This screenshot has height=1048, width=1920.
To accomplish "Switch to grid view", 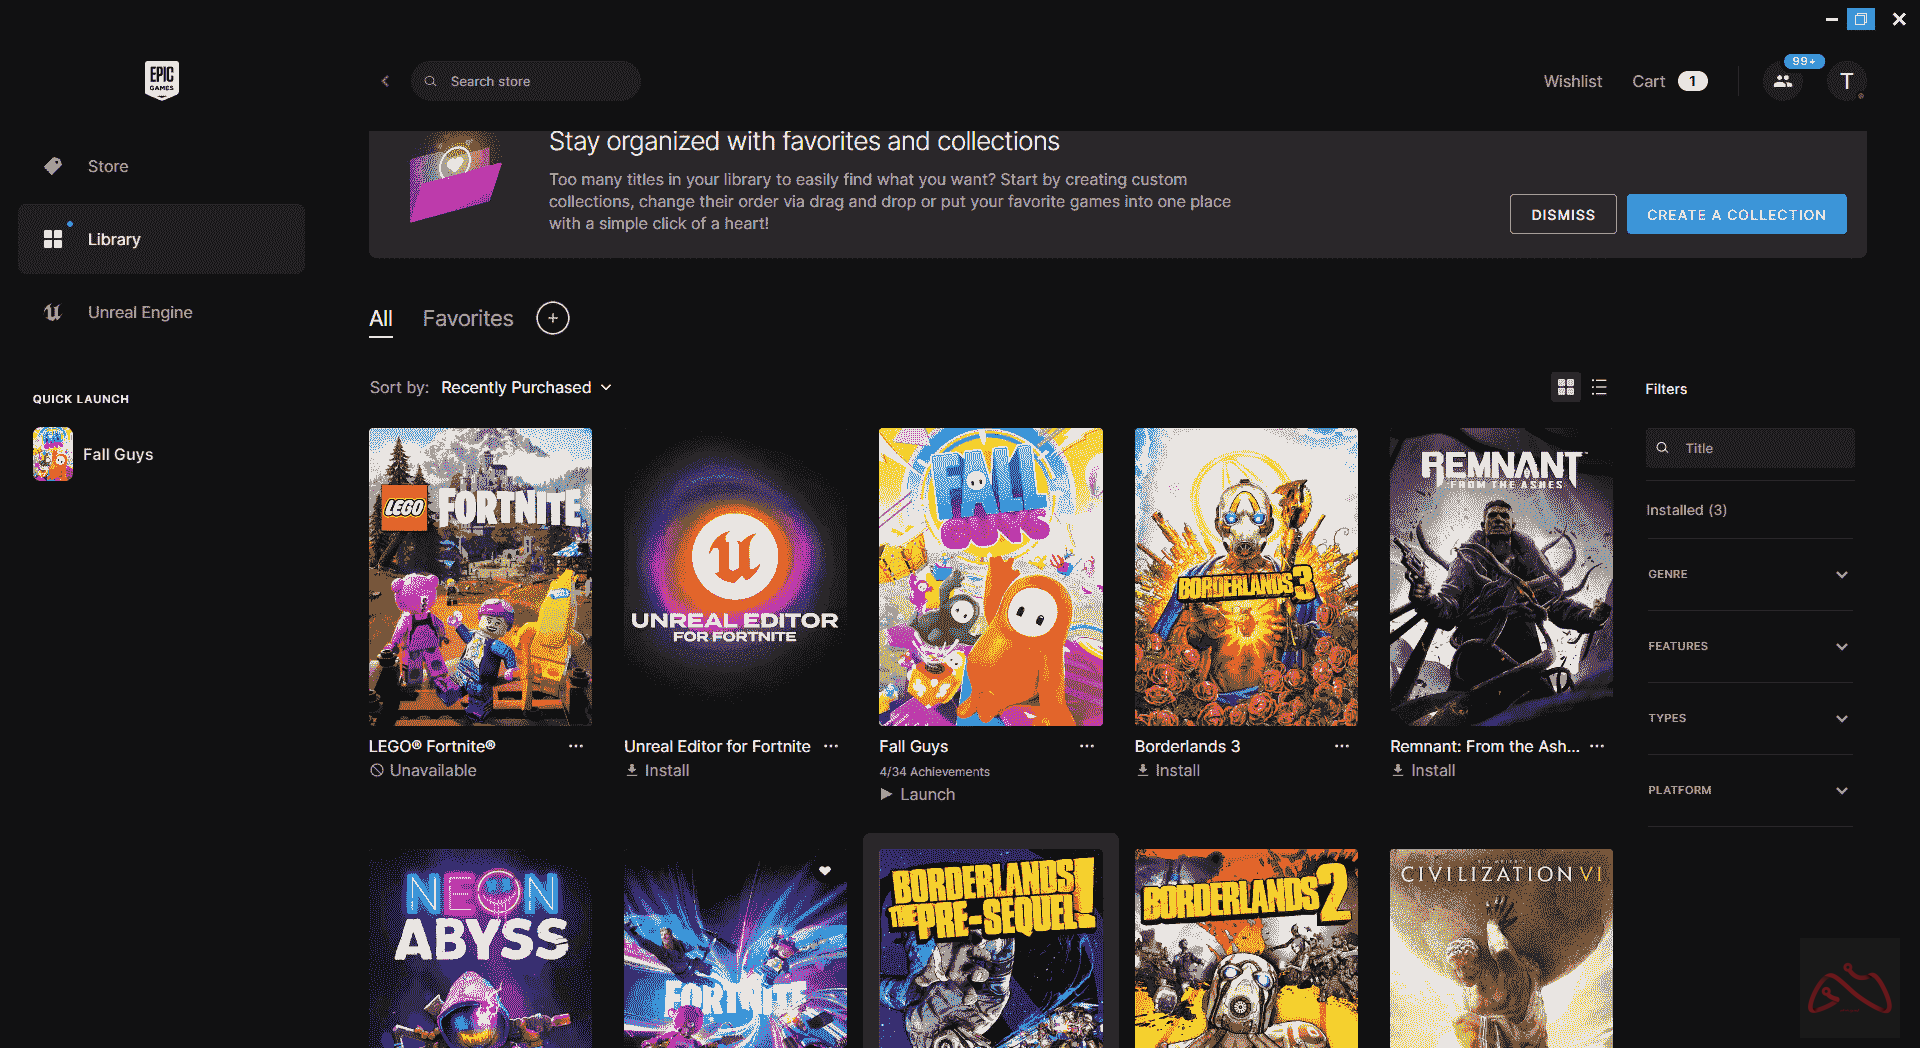I will [1566, 387].
